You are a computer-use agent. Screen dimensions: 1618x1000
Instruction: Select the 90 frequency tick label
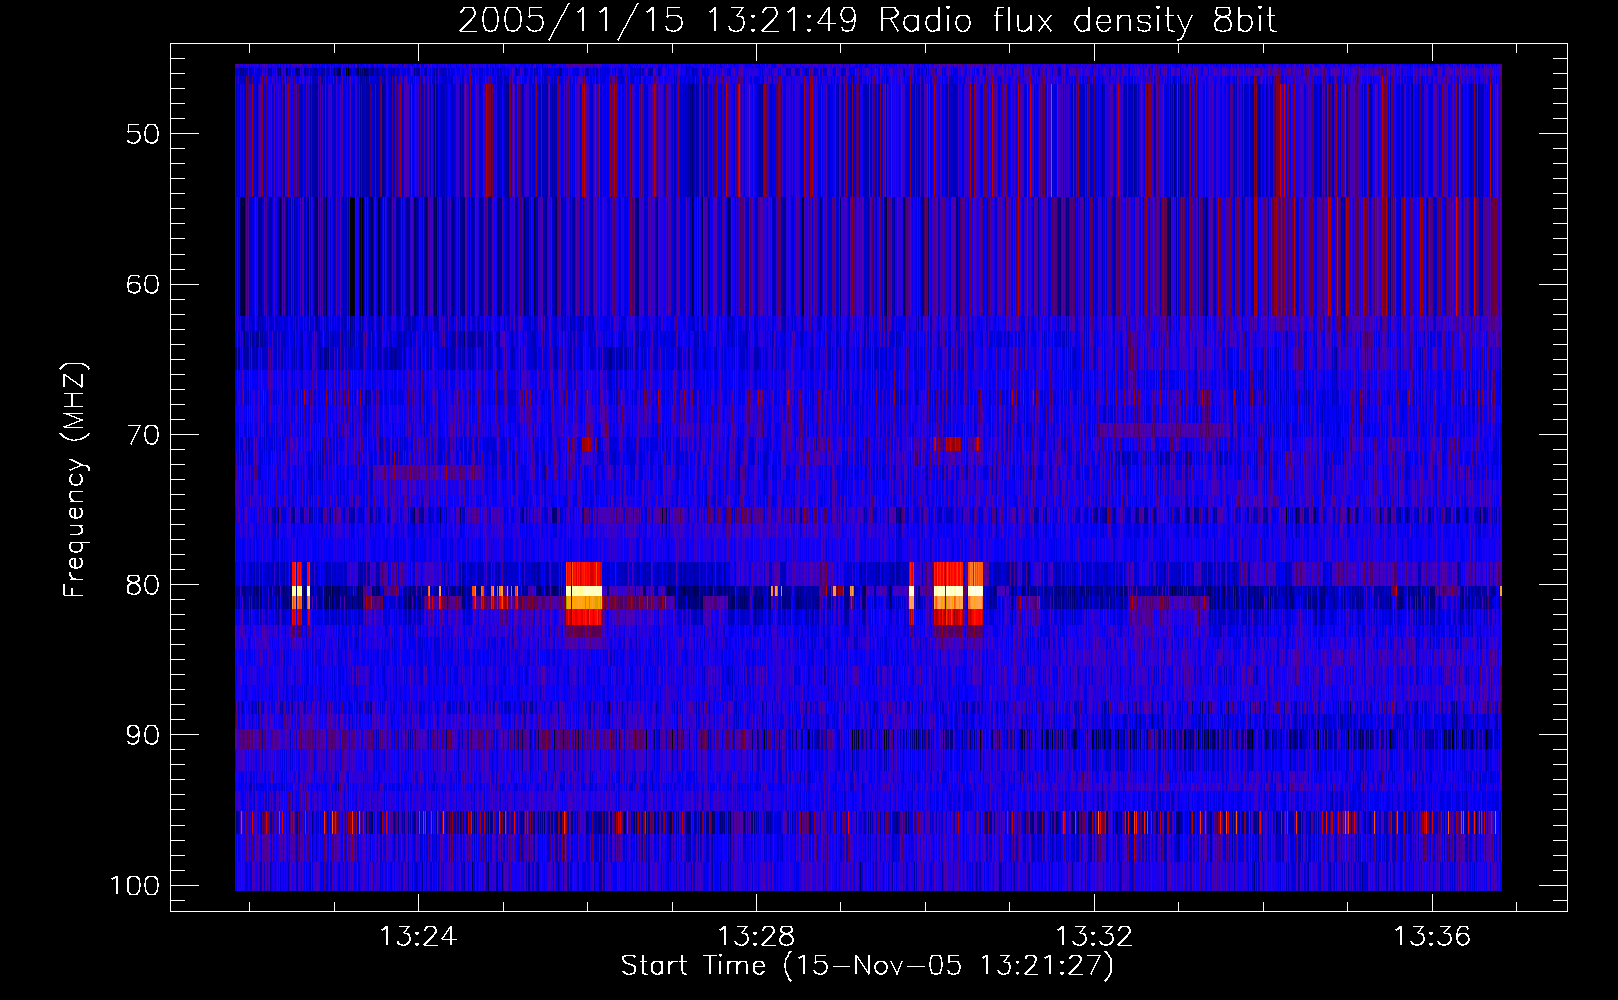click(x=143, y=735)
